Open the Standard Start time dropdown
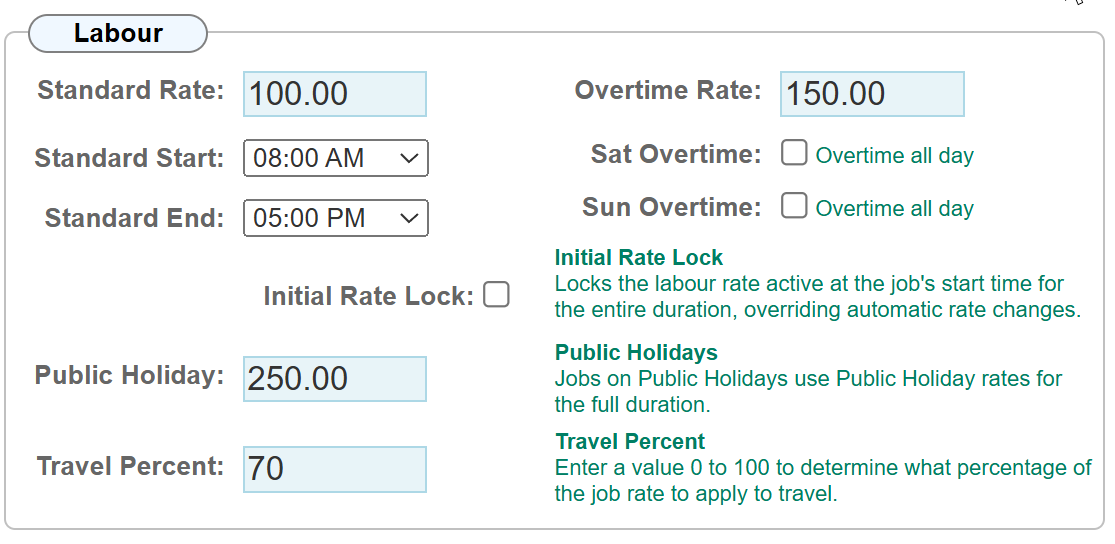The width and height of the screenshot is (1115, 544). click(335, 158)
